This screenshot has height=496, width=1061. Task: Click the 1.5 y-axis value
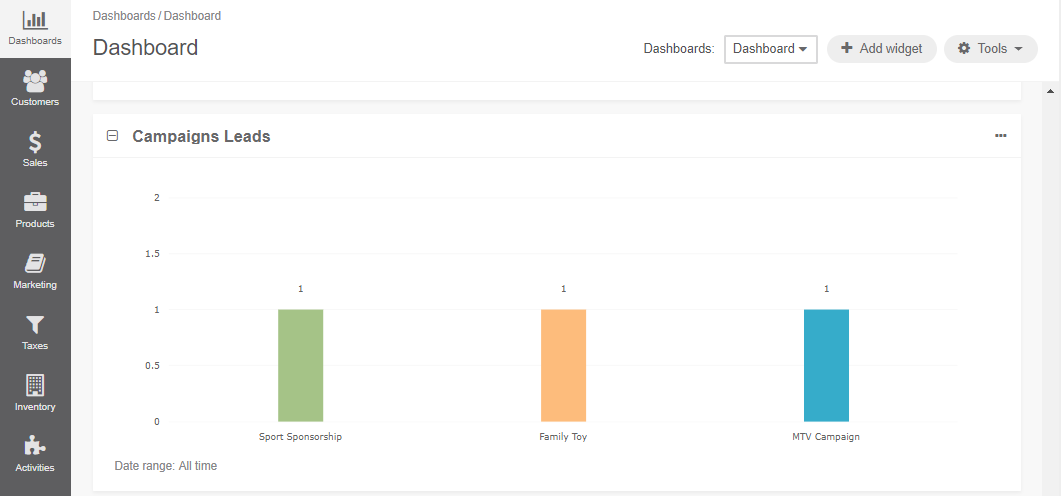(152, 254)
